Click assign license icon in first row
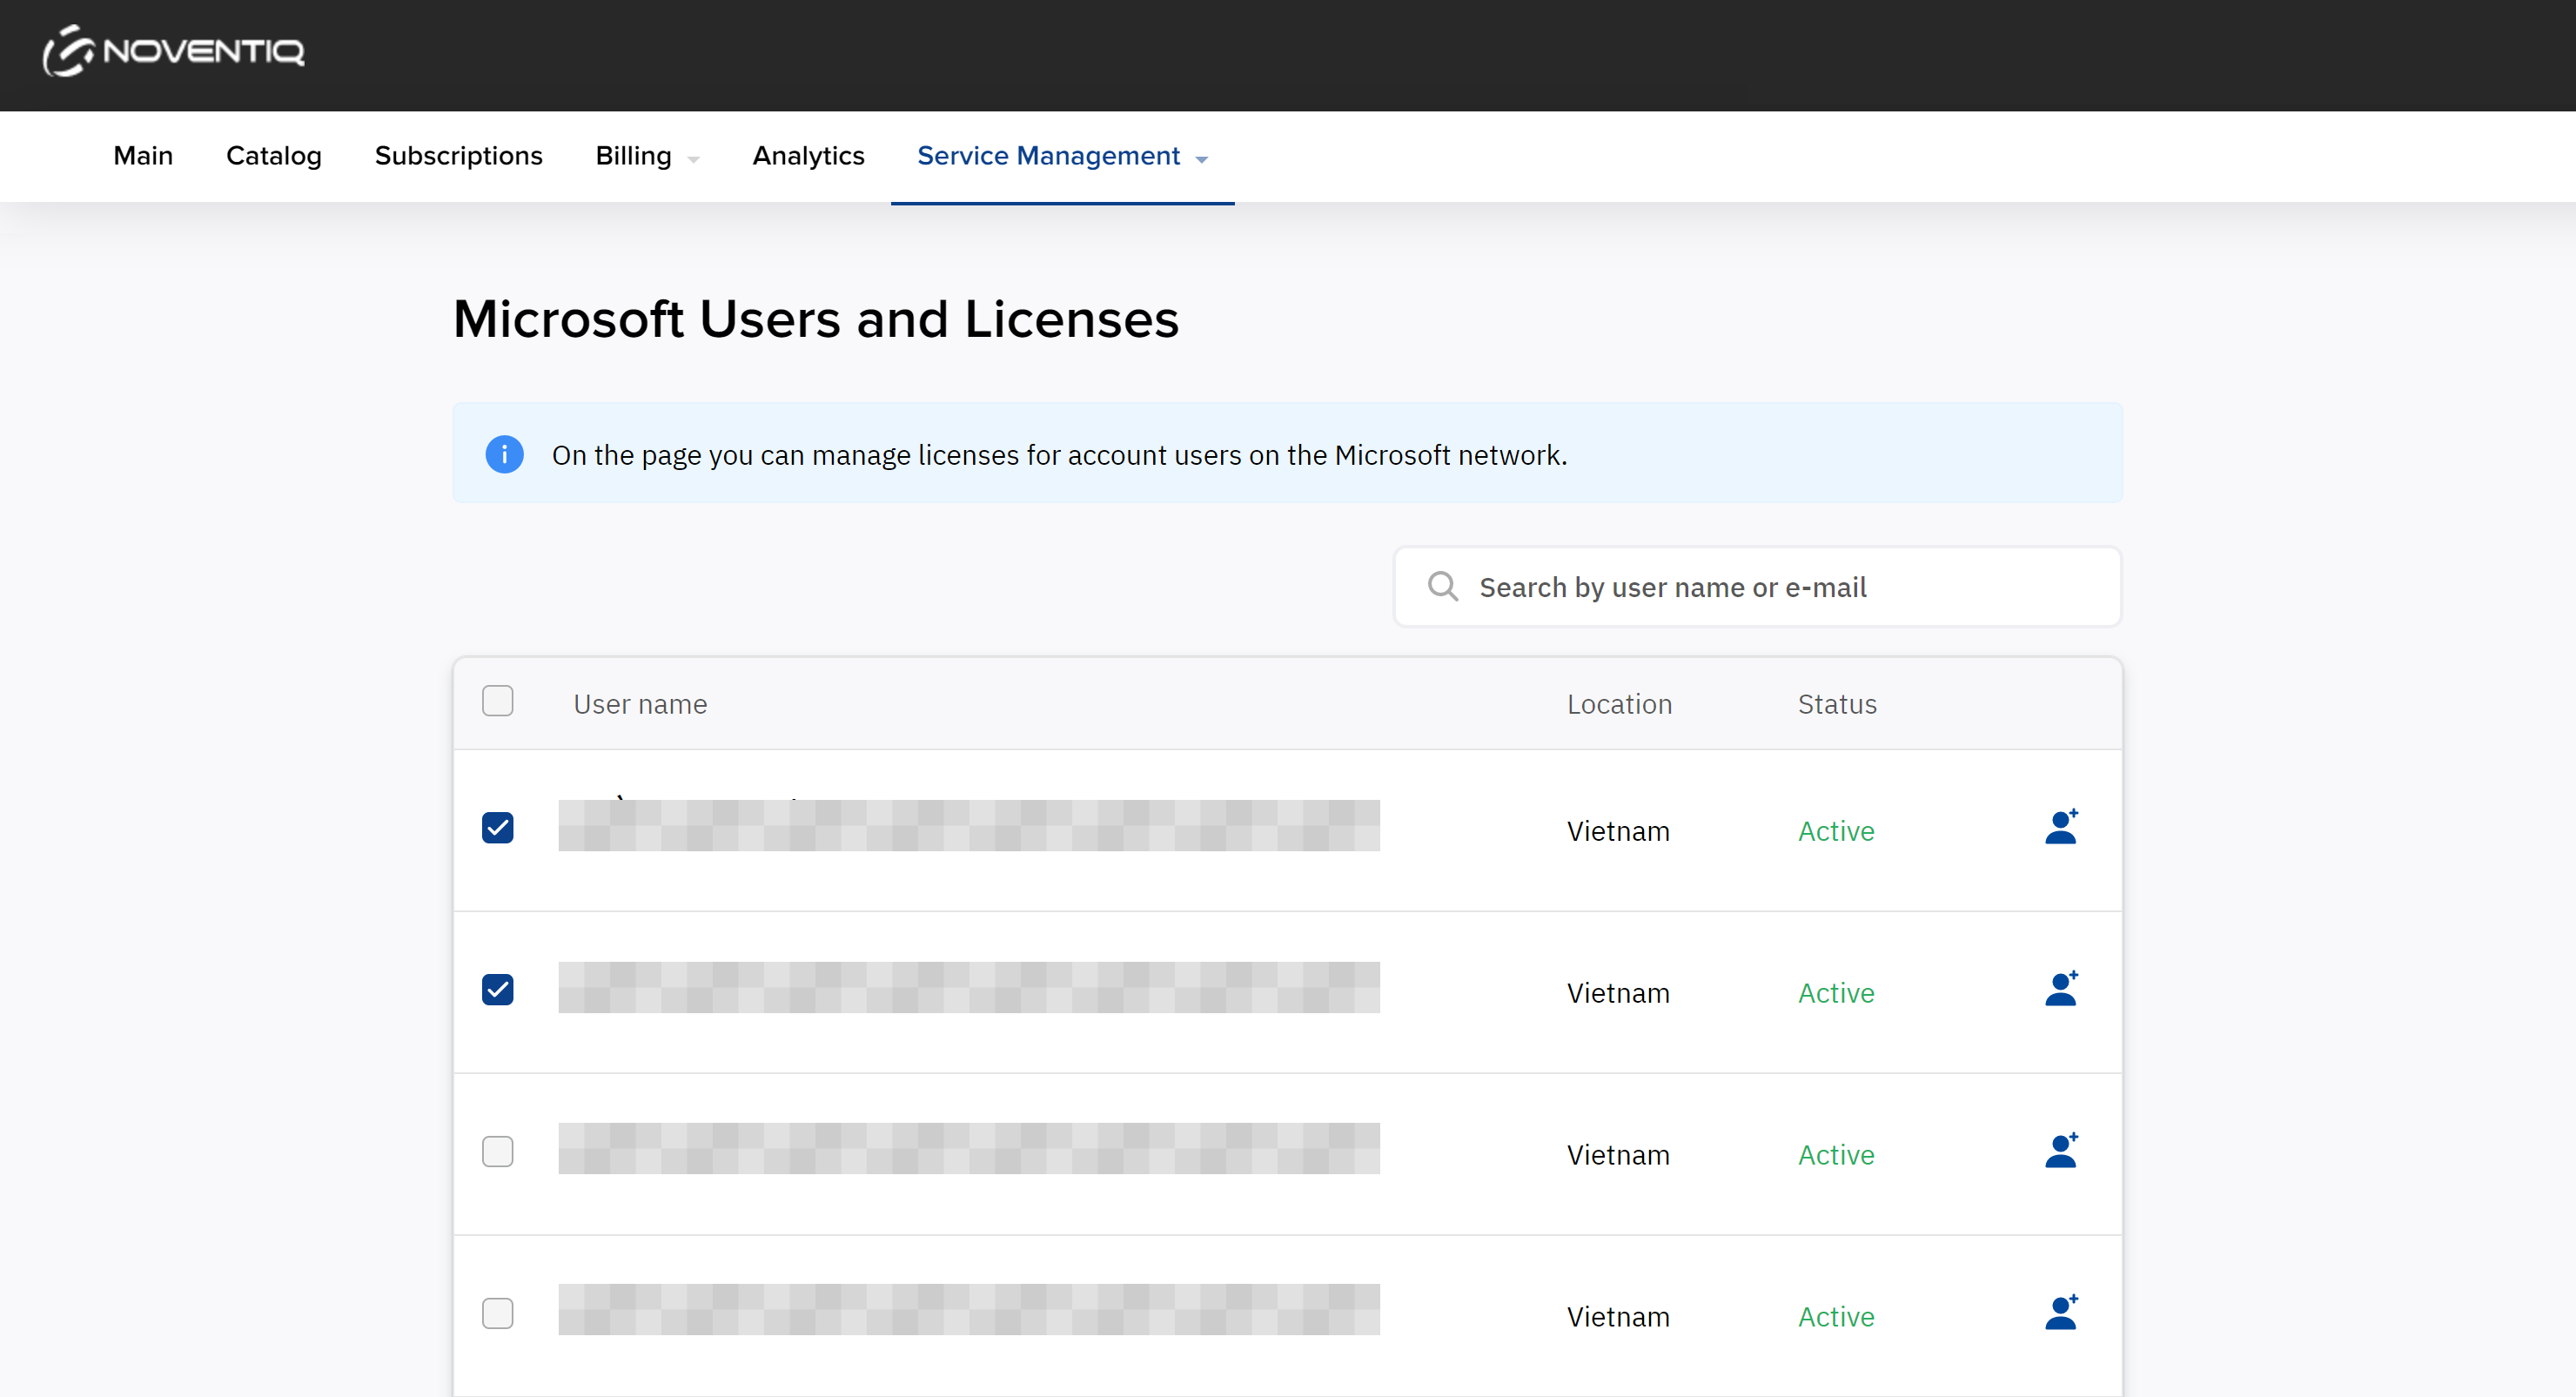Image resolution: width=2576 pixels, height=1397 pixels. click(2061, 828)
